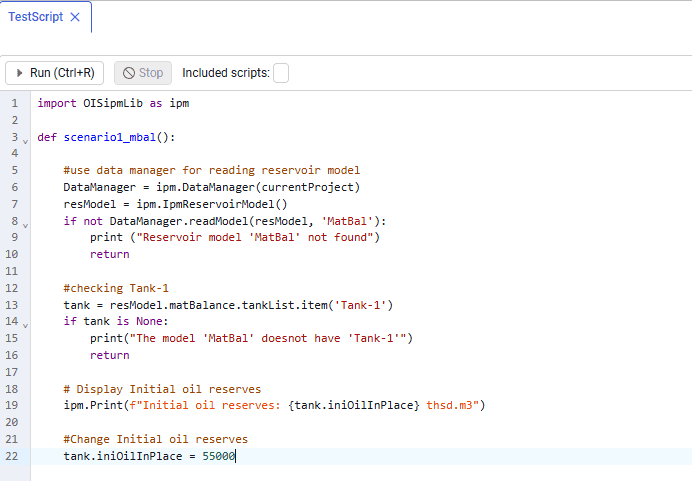The image size is (692, 481).
Task: Click line number 22 in gutter
Action: (12, 456)
